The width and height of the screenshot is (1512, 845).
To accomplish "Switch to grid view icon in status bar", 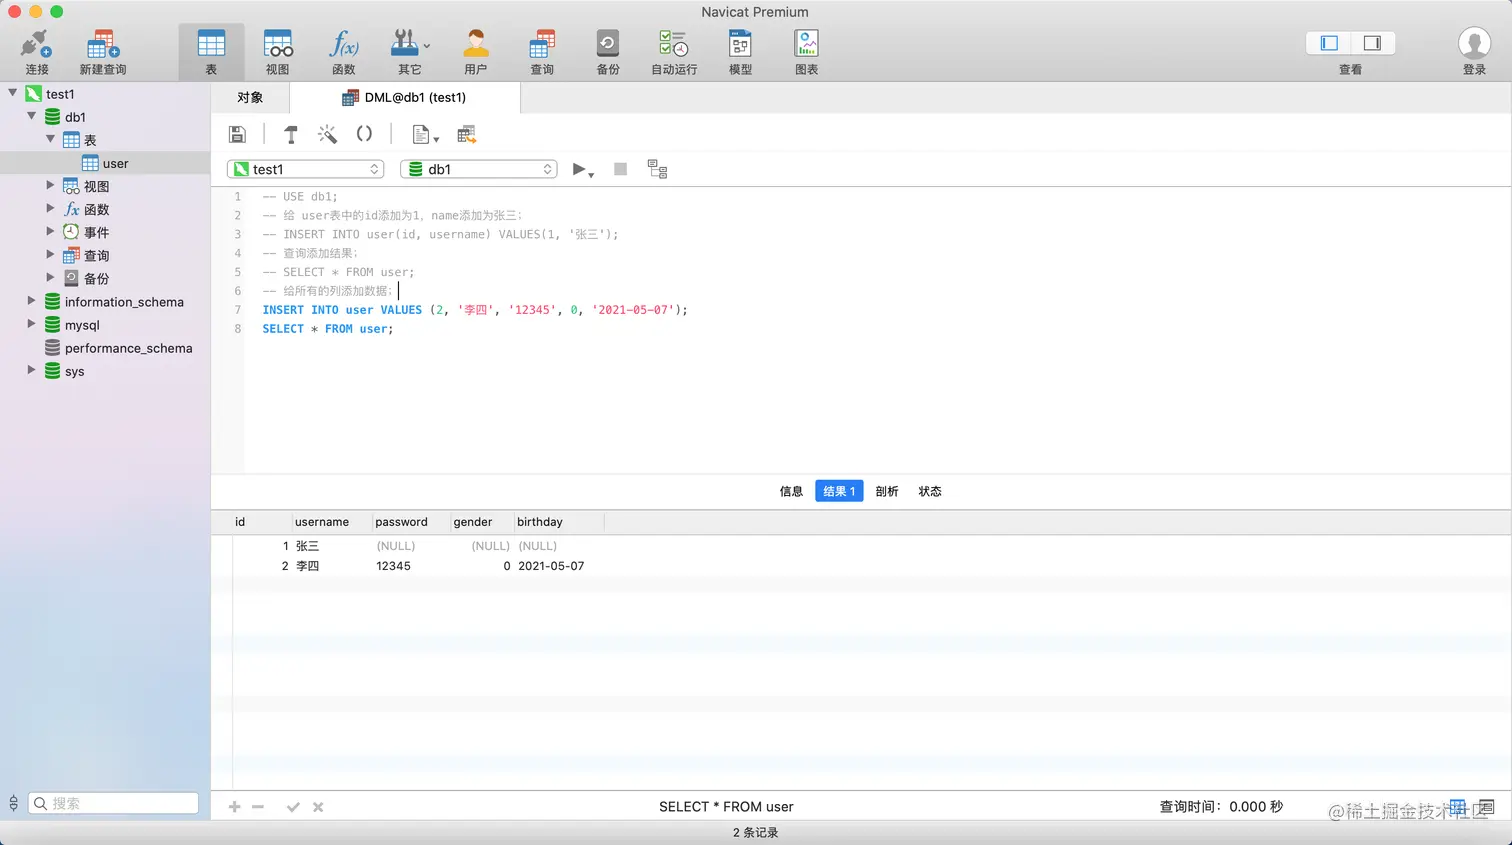I will click(x=1458, y=806).
